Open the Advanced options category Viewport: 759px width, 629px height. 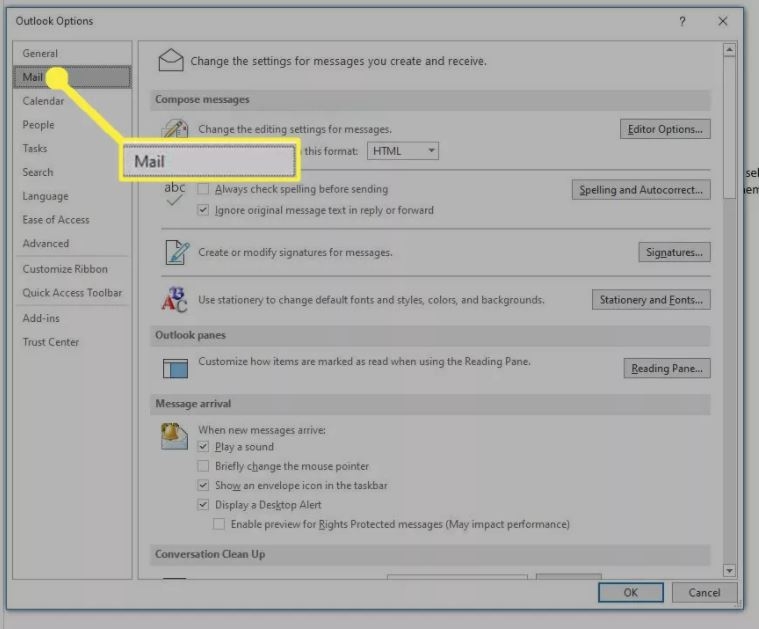(72, 243)
